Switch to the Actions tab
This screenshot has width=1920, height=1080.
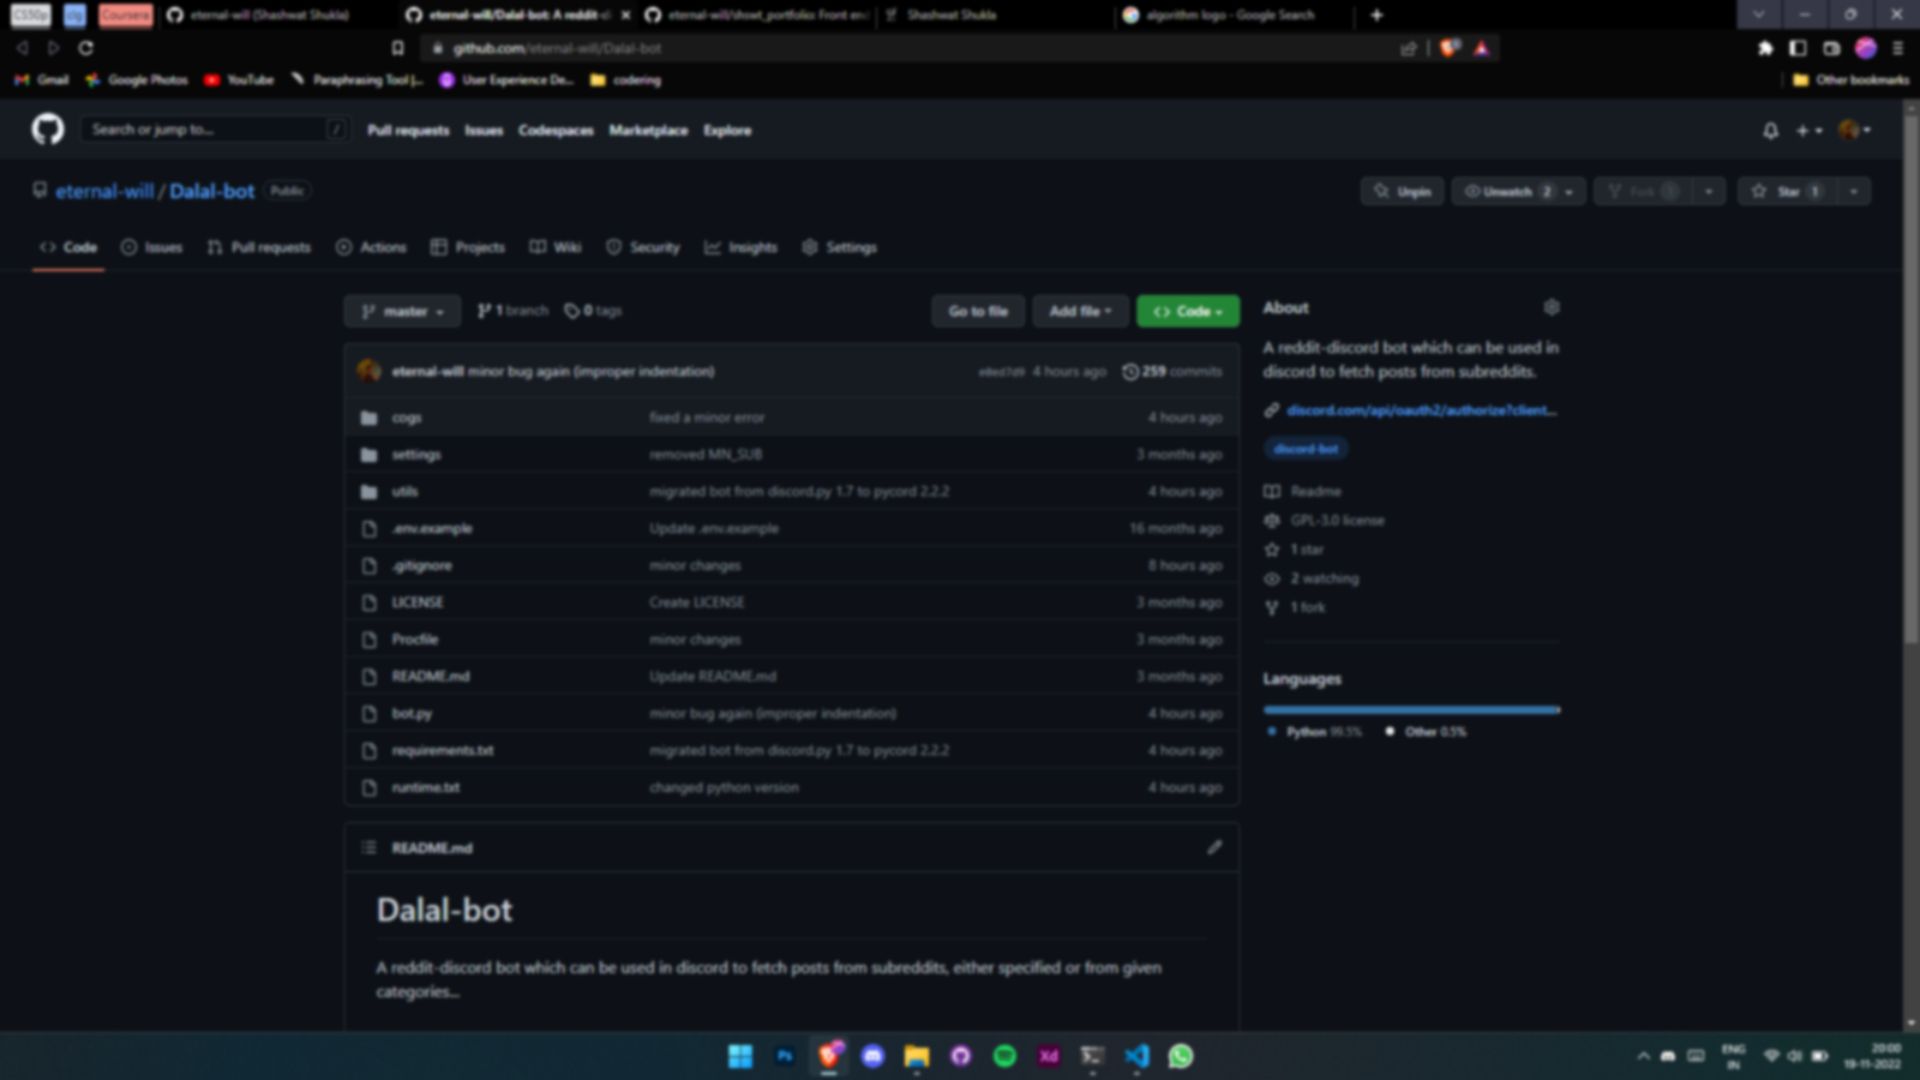point(371,247)
